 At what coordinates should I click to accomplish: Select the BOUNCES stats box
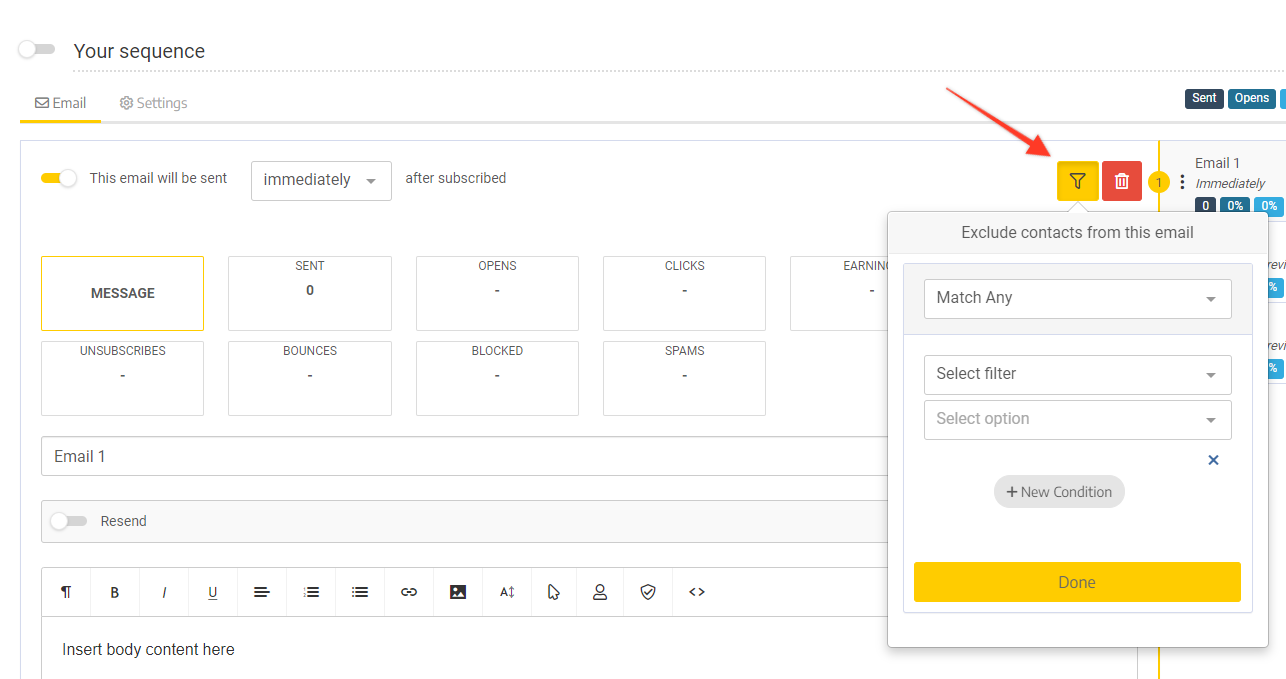pyautogui.click(x=310, y=378)
